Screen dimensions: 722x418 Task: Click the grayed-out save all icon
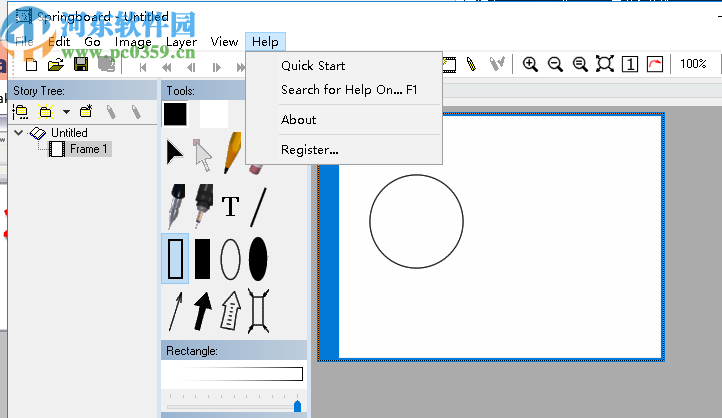(x=106, y=64)
